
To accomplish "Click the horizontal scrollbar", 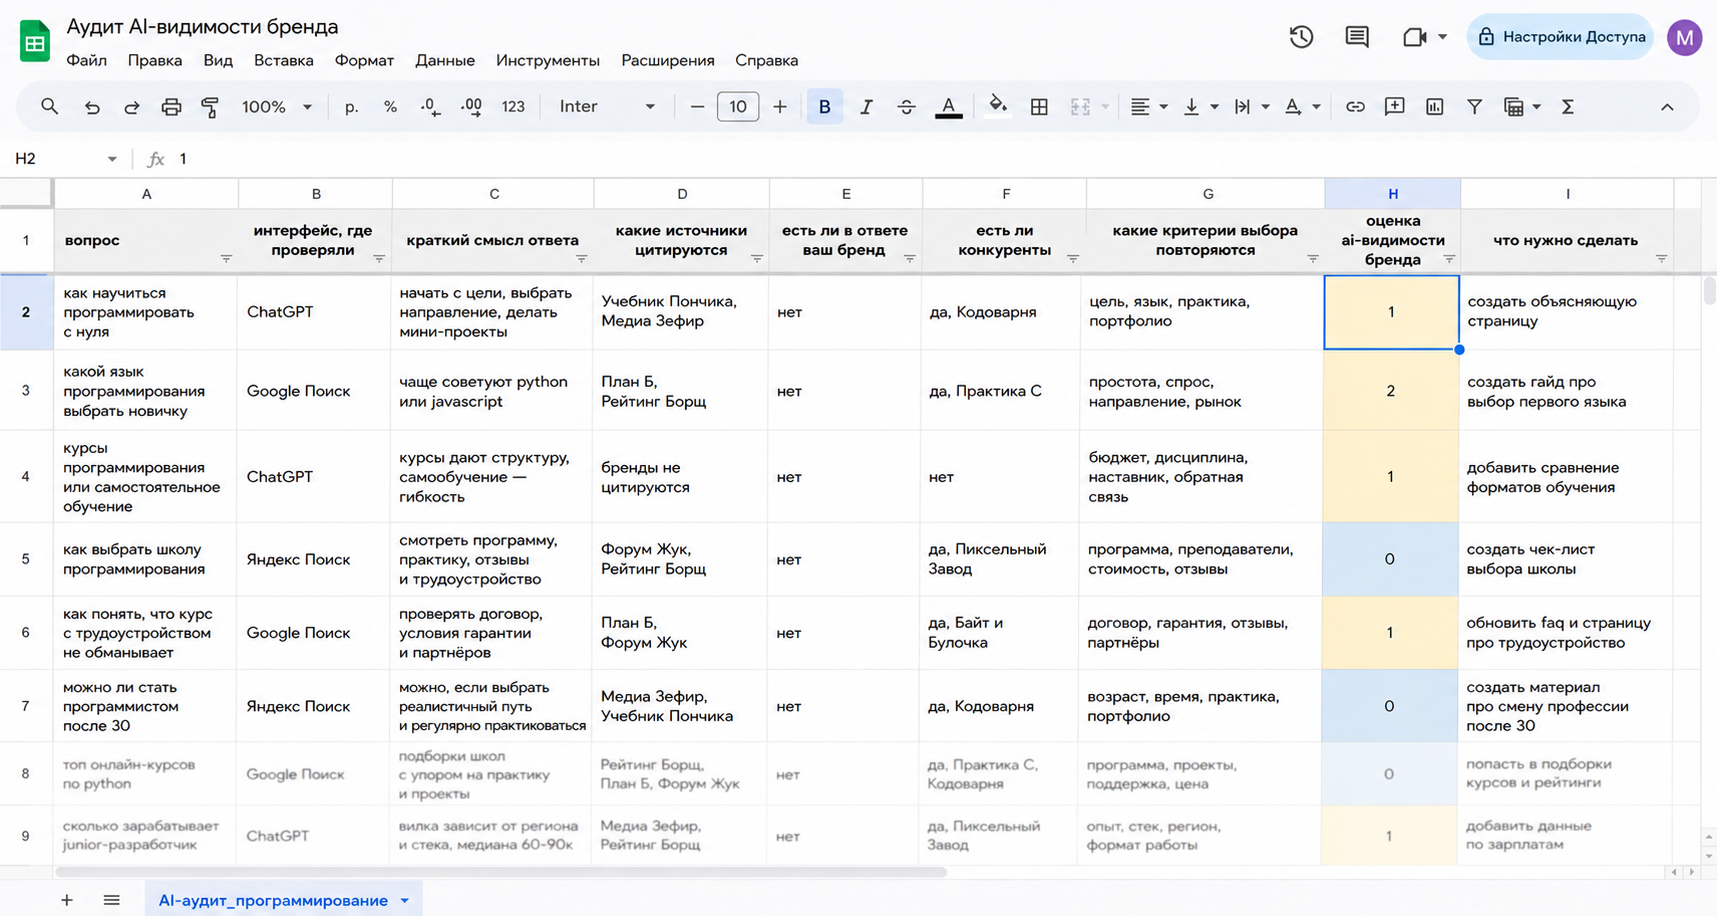I will point(500,872).
